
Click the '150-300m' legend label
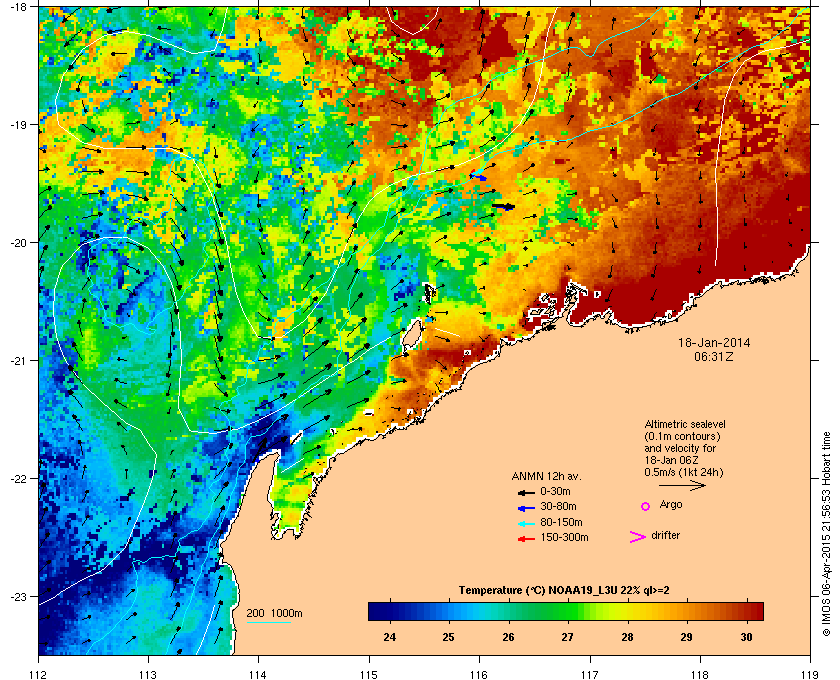click(565, 537)
